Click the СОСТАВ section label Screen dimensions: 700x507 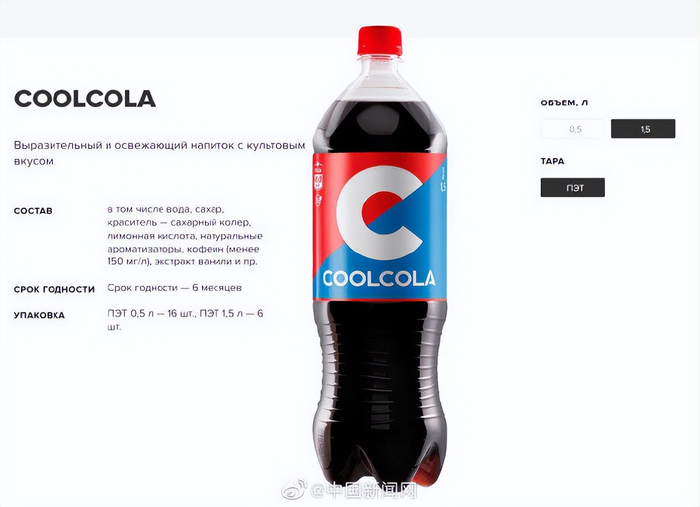[x=33, y=211]
